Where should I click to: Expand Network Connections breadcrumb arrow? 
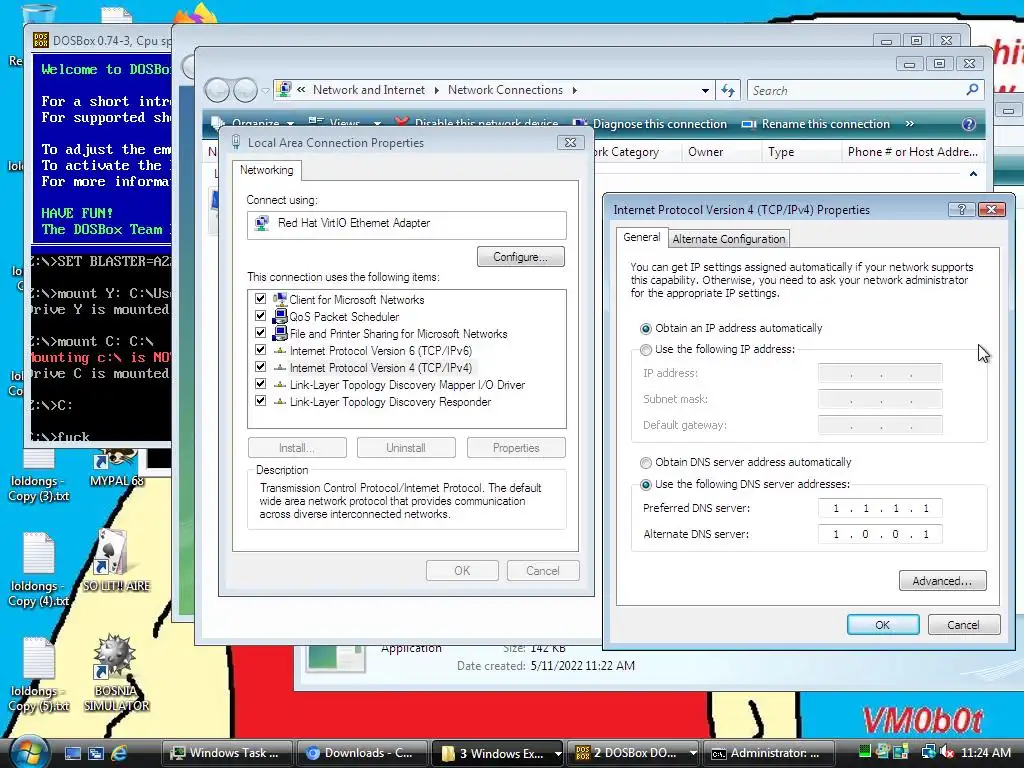click(575, 90)
